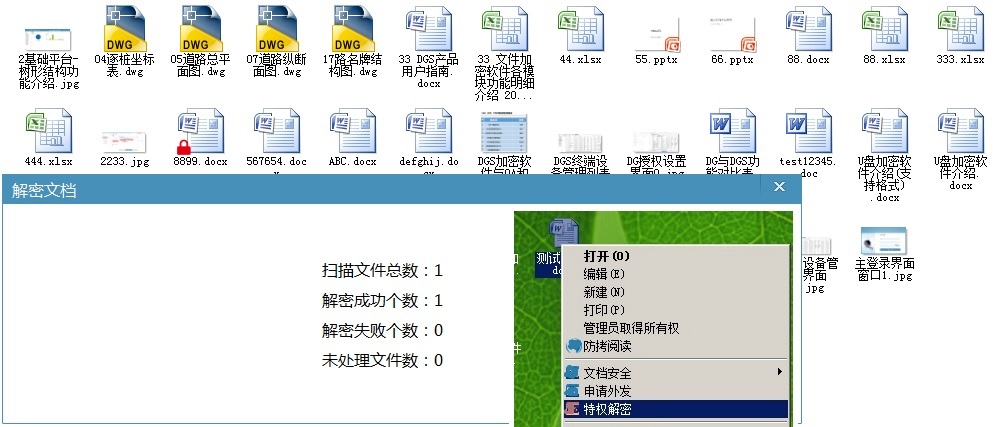Click the 8899.docx document icon
Viewport: 993px width, 427px height.
(x=201, y=130)
